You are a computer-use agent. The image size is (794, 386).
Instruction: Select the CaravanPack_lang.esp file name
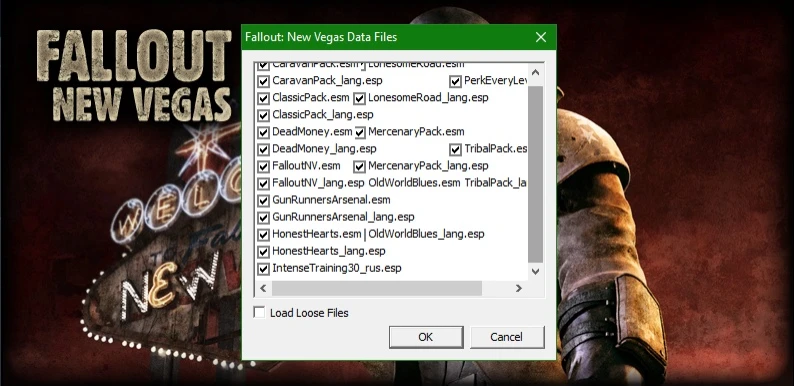click(x=327, y=80)
